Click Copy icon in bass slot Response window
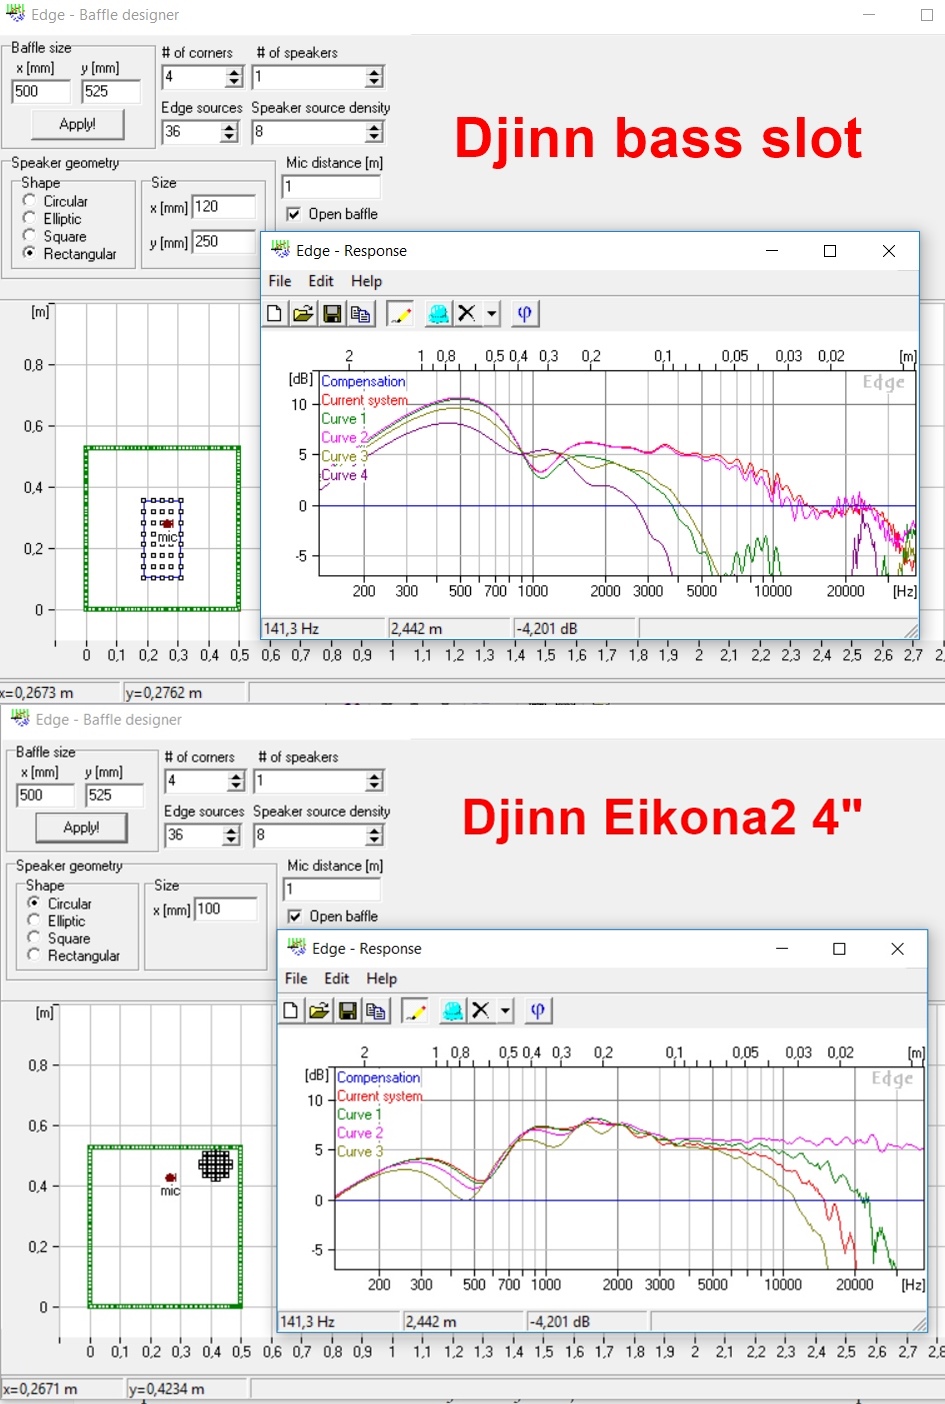The image size is (945, 1404). (x=360, y=314)
